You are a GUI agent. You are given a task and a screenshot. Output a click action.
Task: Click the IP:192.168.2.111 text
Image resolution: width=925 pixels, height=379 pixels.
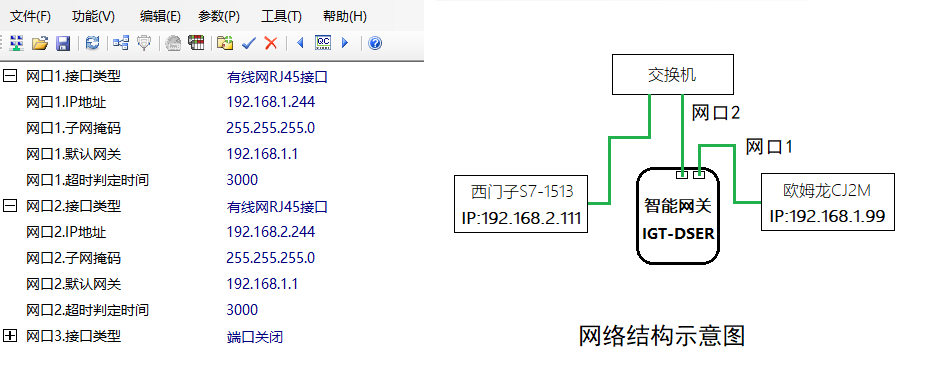[521, 218]
